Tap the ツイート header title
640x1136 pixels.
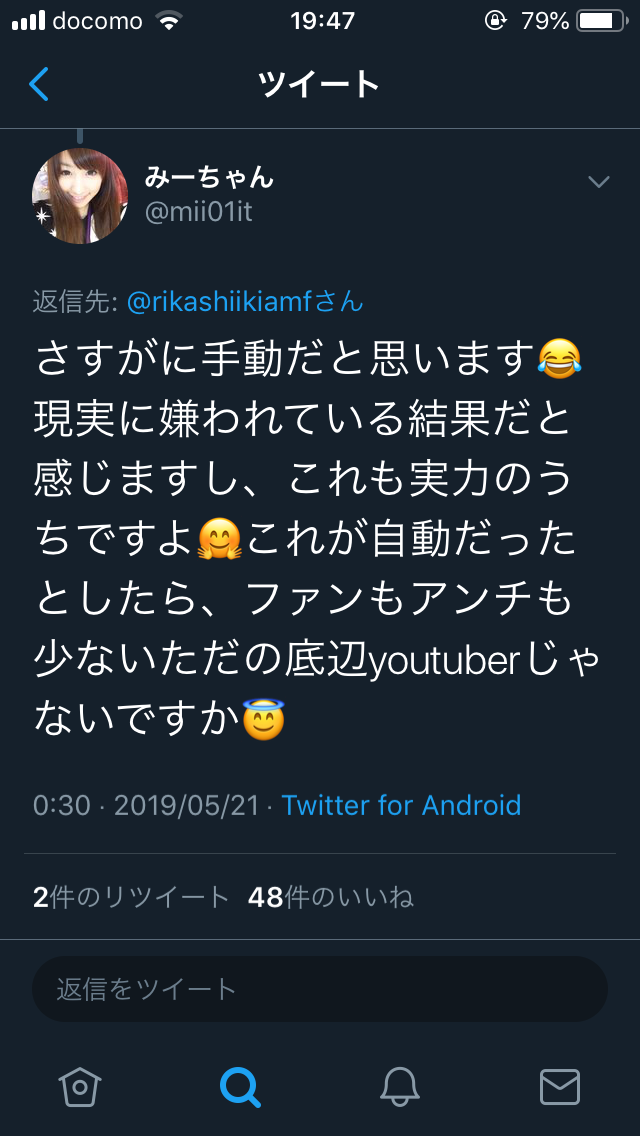tap(319, 84)
